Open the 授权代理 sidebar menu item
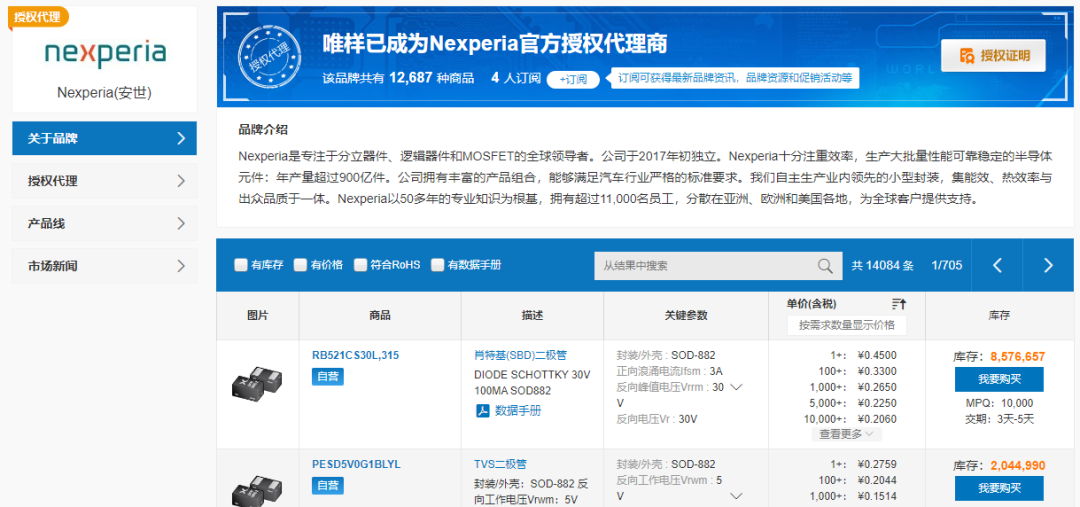This screenshot has width=1080, height=507. (105, 181)
